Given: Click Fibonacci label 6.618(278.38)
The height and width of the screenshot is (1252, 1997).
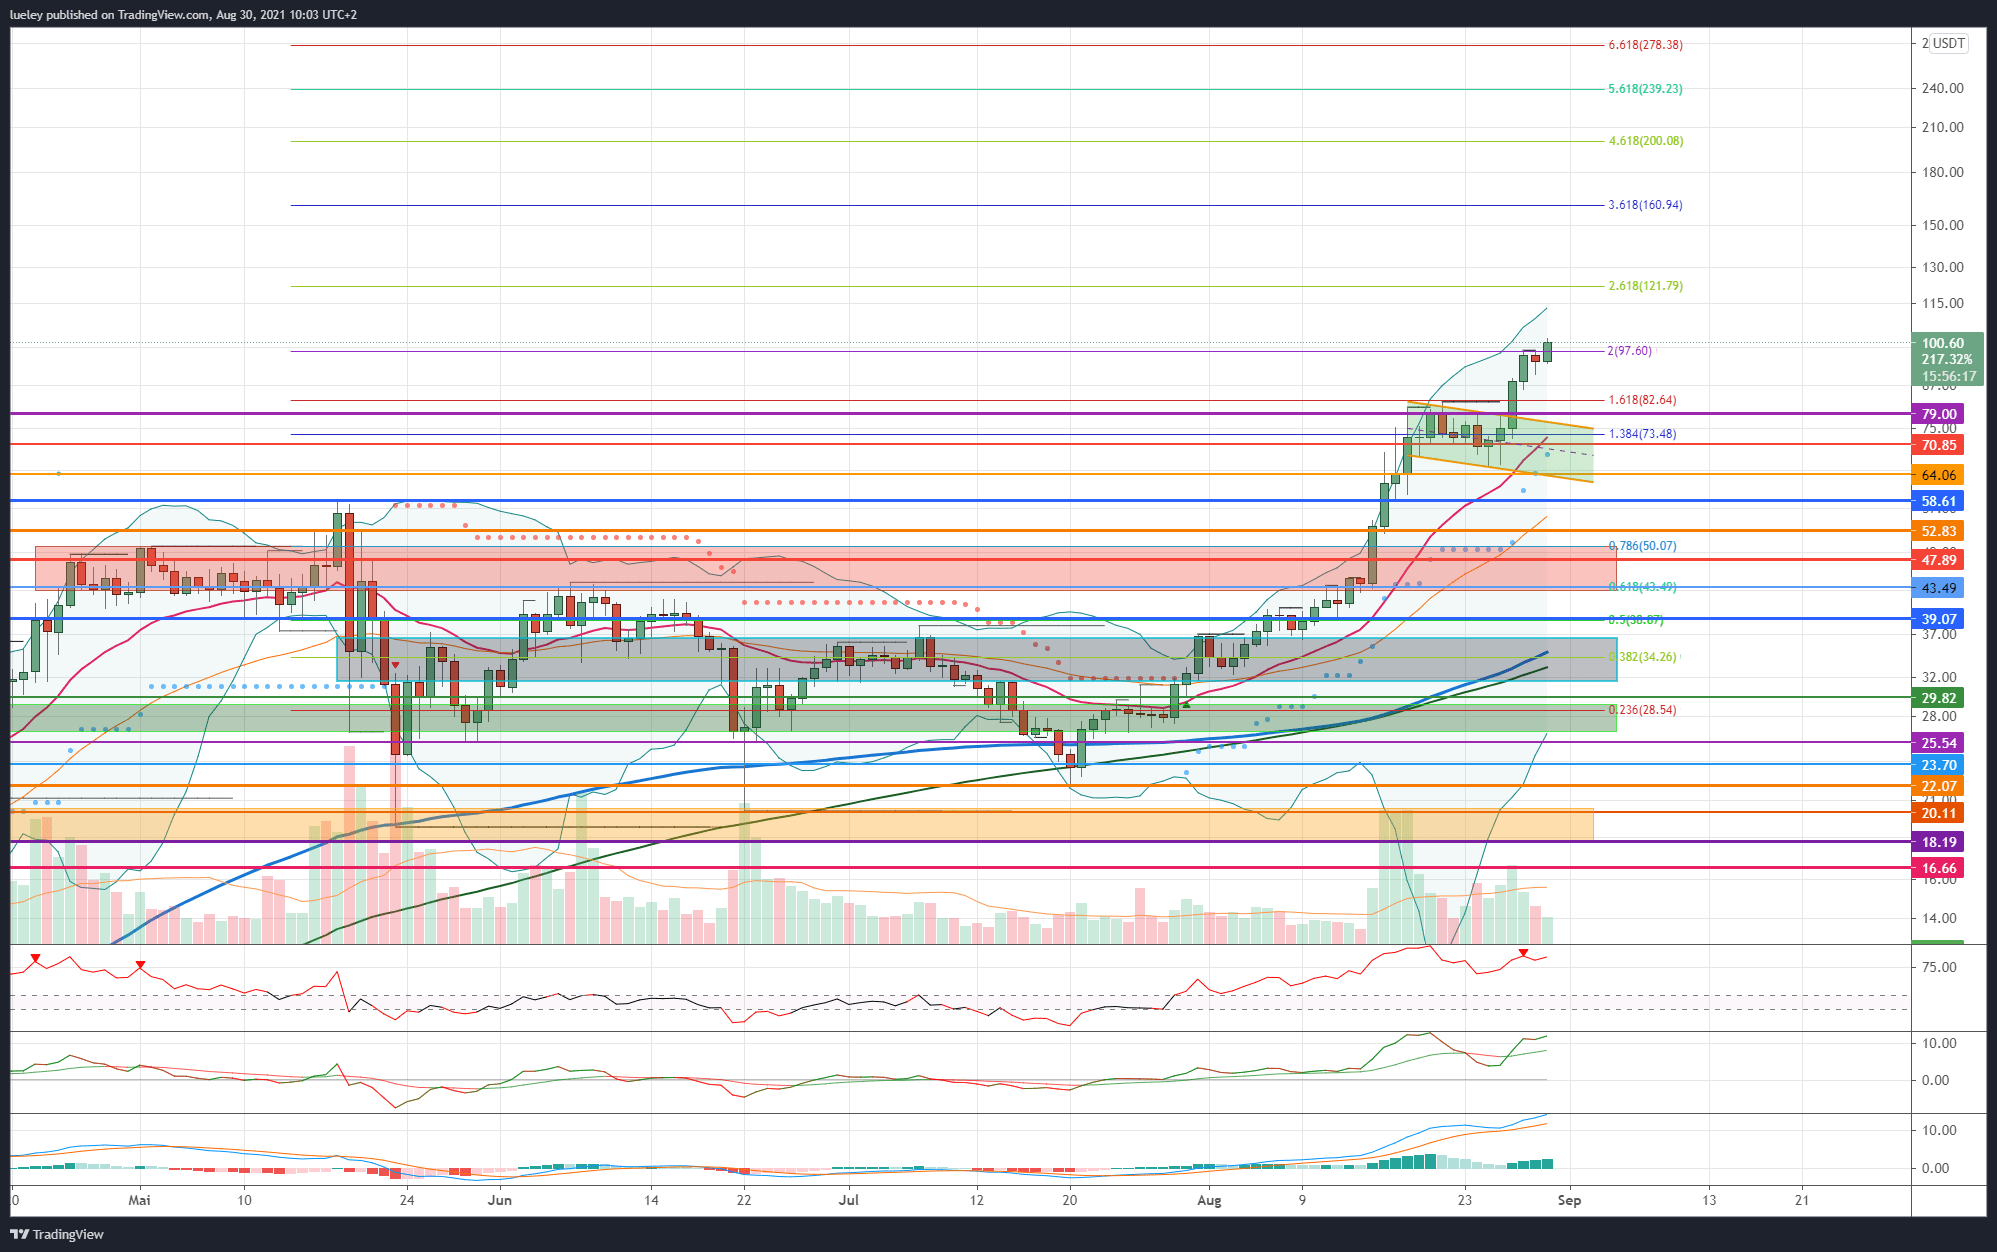Looking at the screenshot, I should 1645,45.
